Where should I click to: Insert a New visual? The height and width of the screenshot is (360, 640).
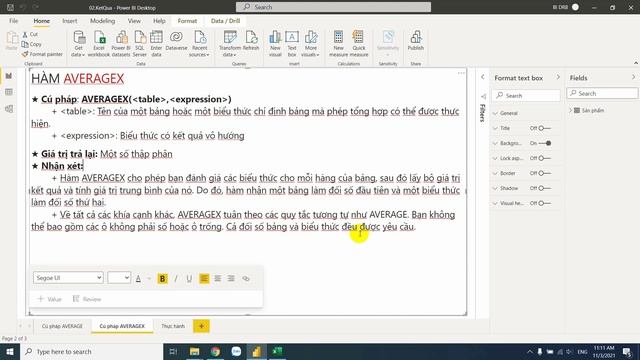point(275,44)
